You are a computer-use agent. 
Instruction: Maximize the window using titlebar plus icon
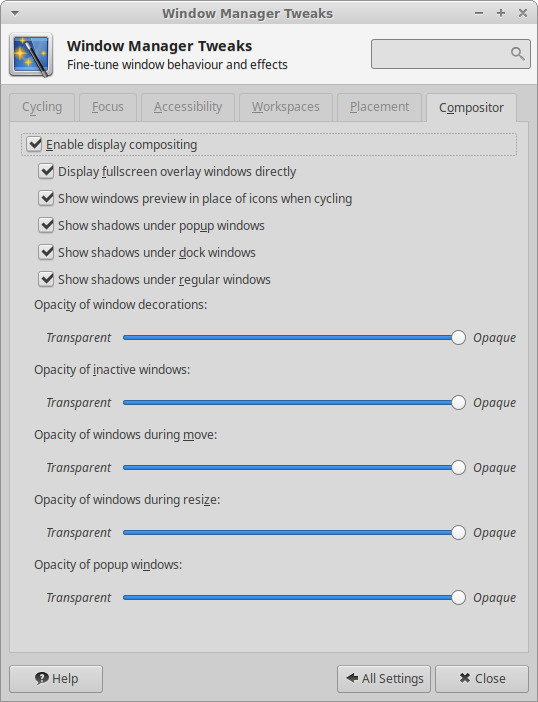point(501,13)
